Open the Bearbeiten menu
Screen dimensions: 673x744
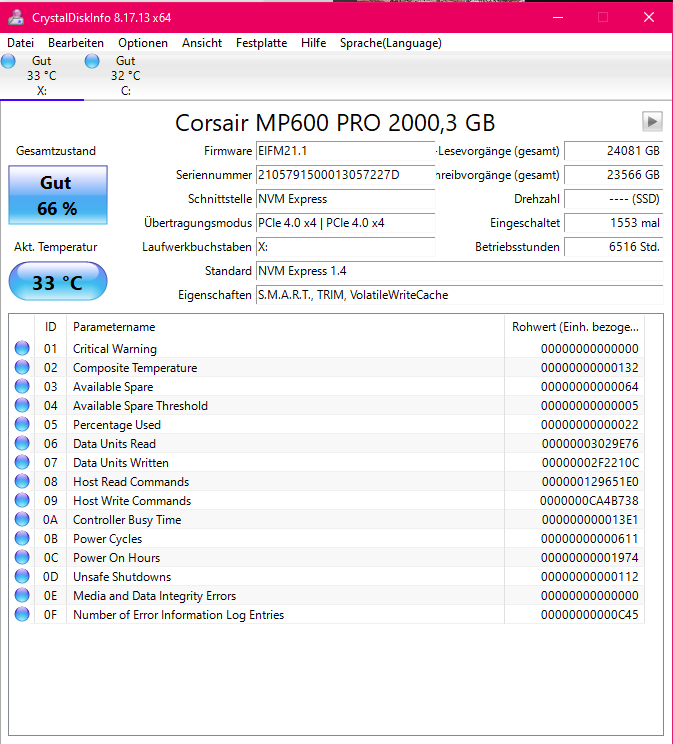click(x=76, y=43)
